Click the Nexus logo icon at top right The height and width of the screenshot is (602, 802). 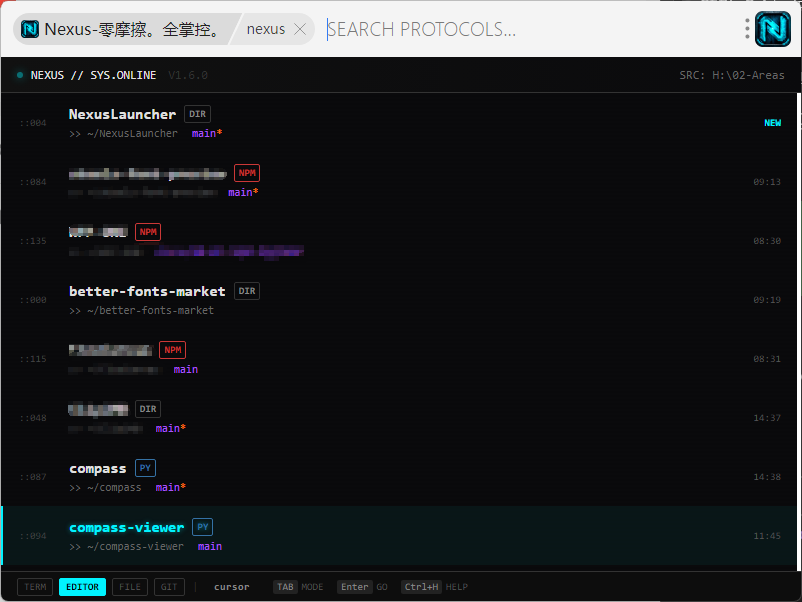tap(772, 29)
